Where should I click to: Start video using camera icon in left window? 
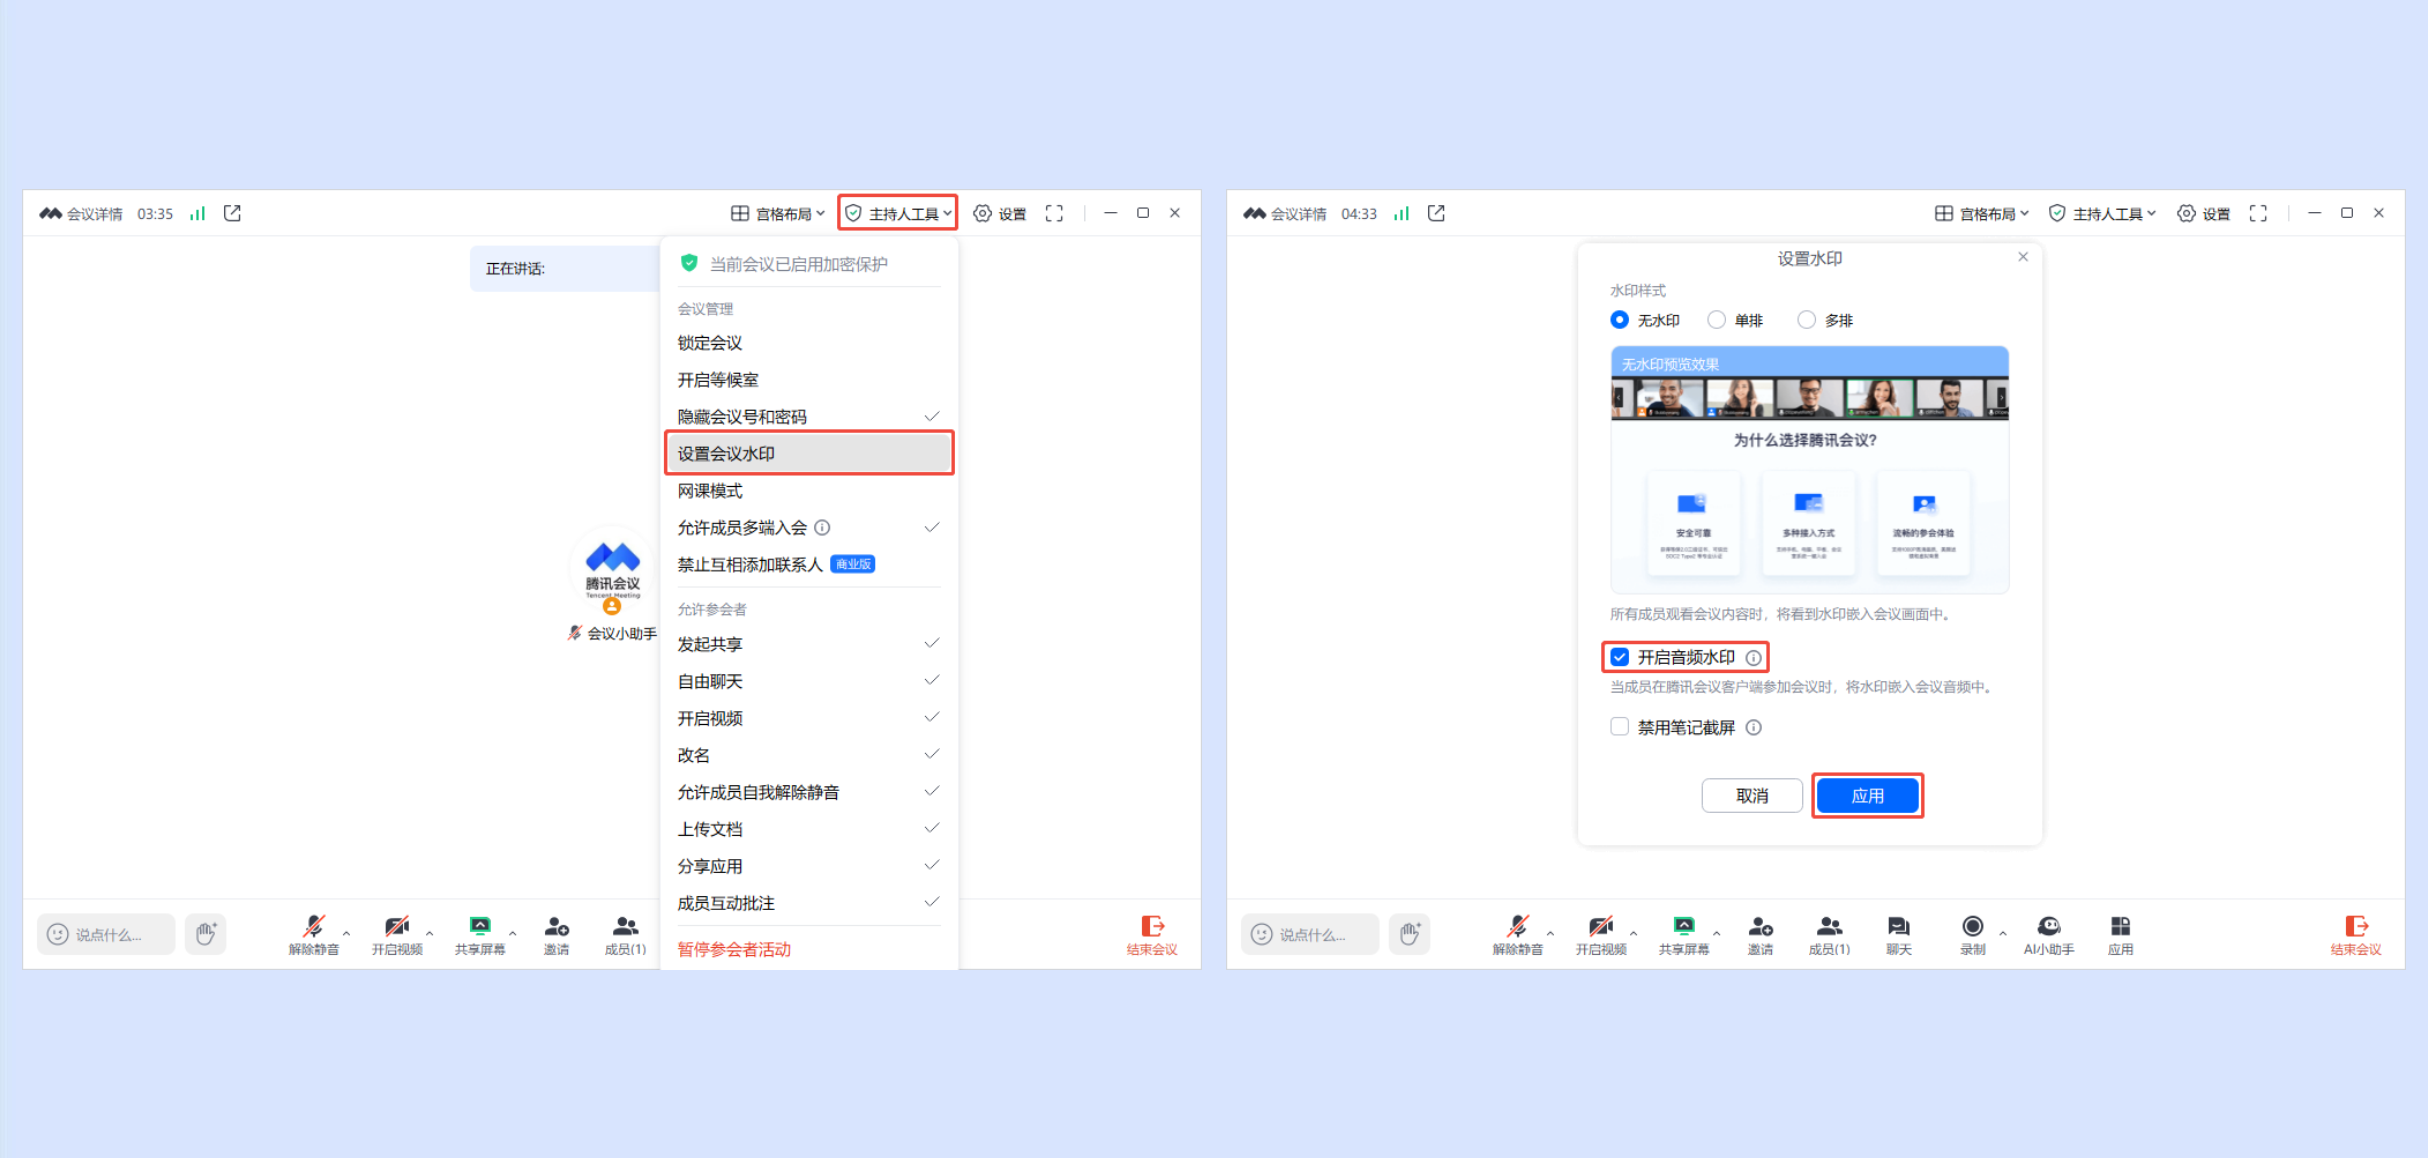point(397,926)
